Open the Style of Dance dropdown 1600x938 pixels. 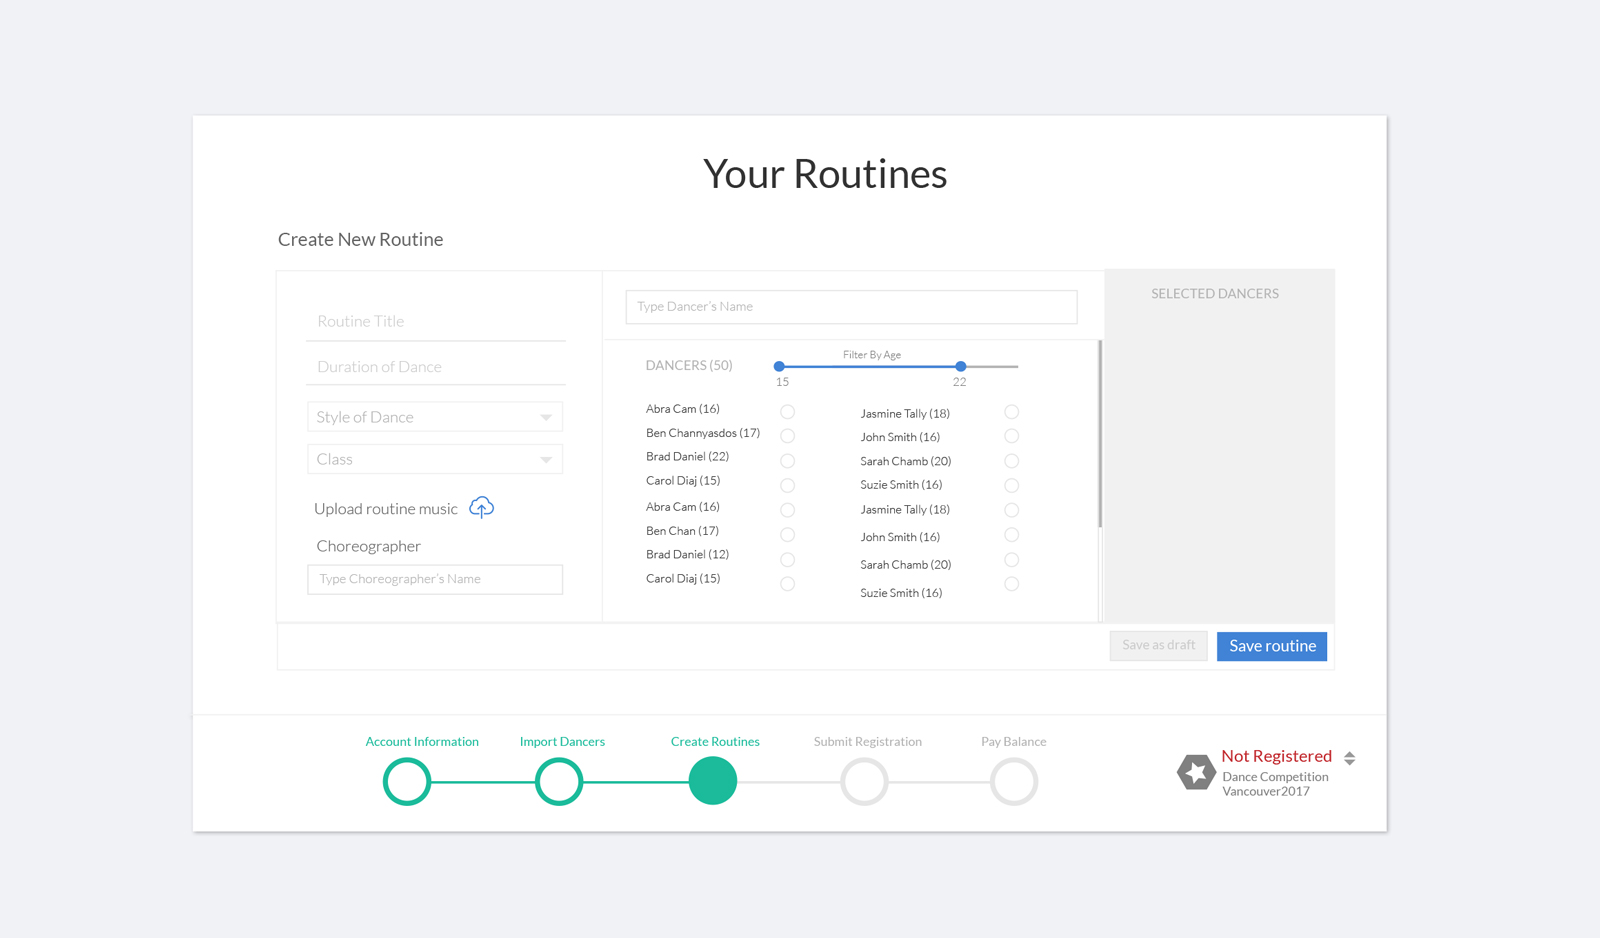tap(435, 417)
